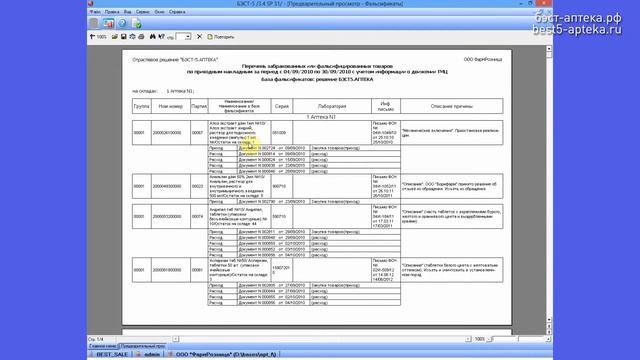Click ООО ФармРозница text at report top right
The width and height of the screenshot is (640, 360).
point(483,60)
